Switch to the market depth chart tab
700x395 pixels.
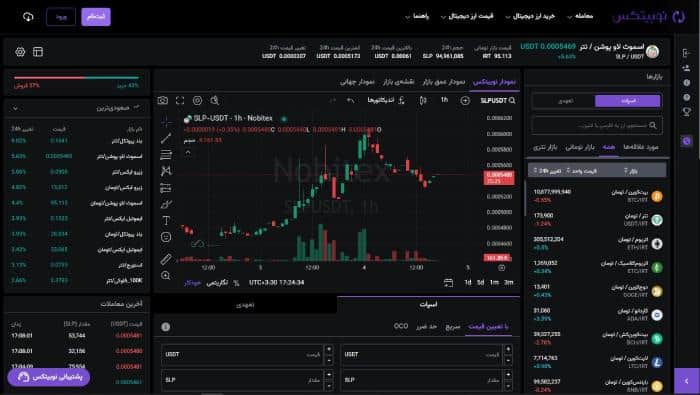(x=444, y=82)
